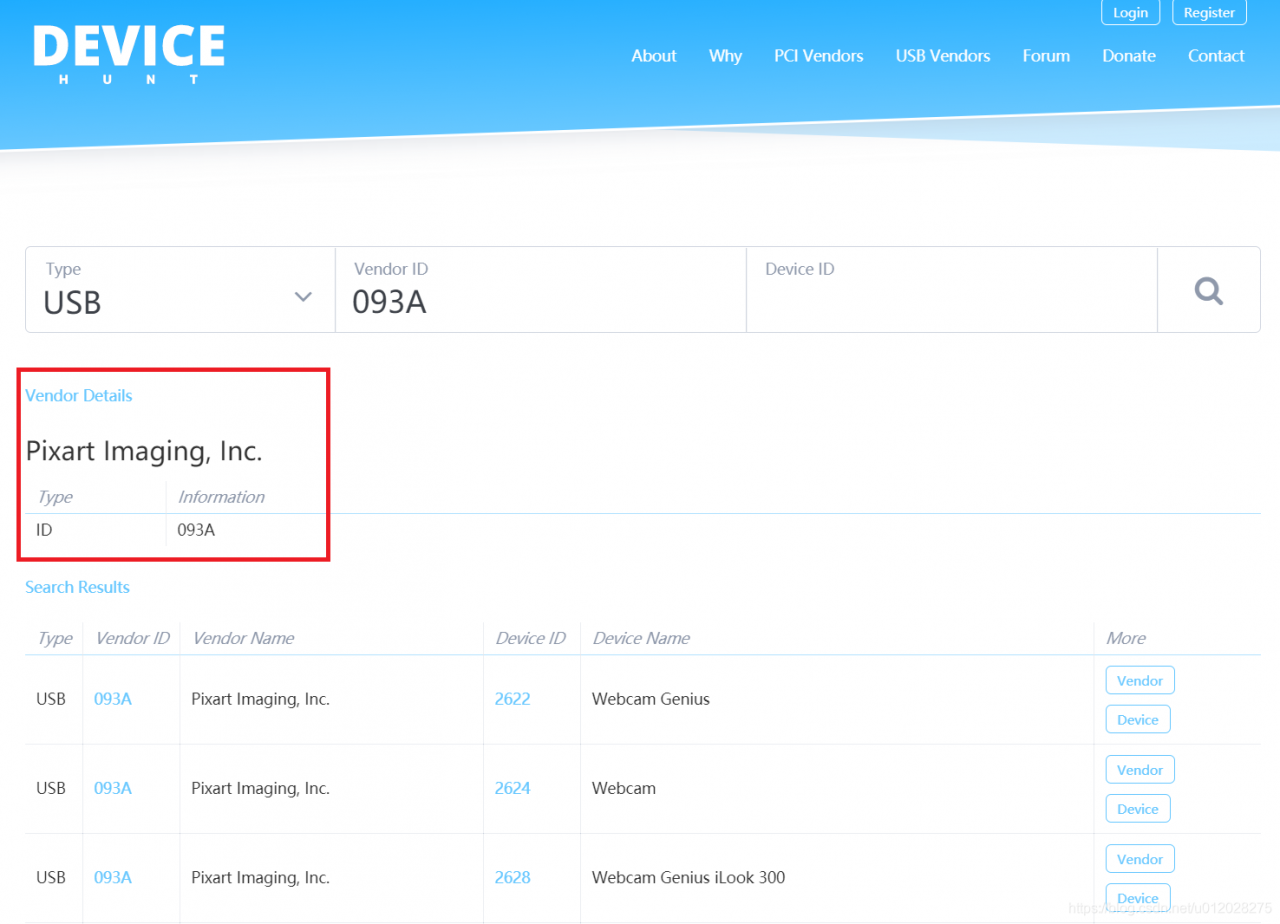Open device ID 2622 link
1280x924 pixels.
512,699
